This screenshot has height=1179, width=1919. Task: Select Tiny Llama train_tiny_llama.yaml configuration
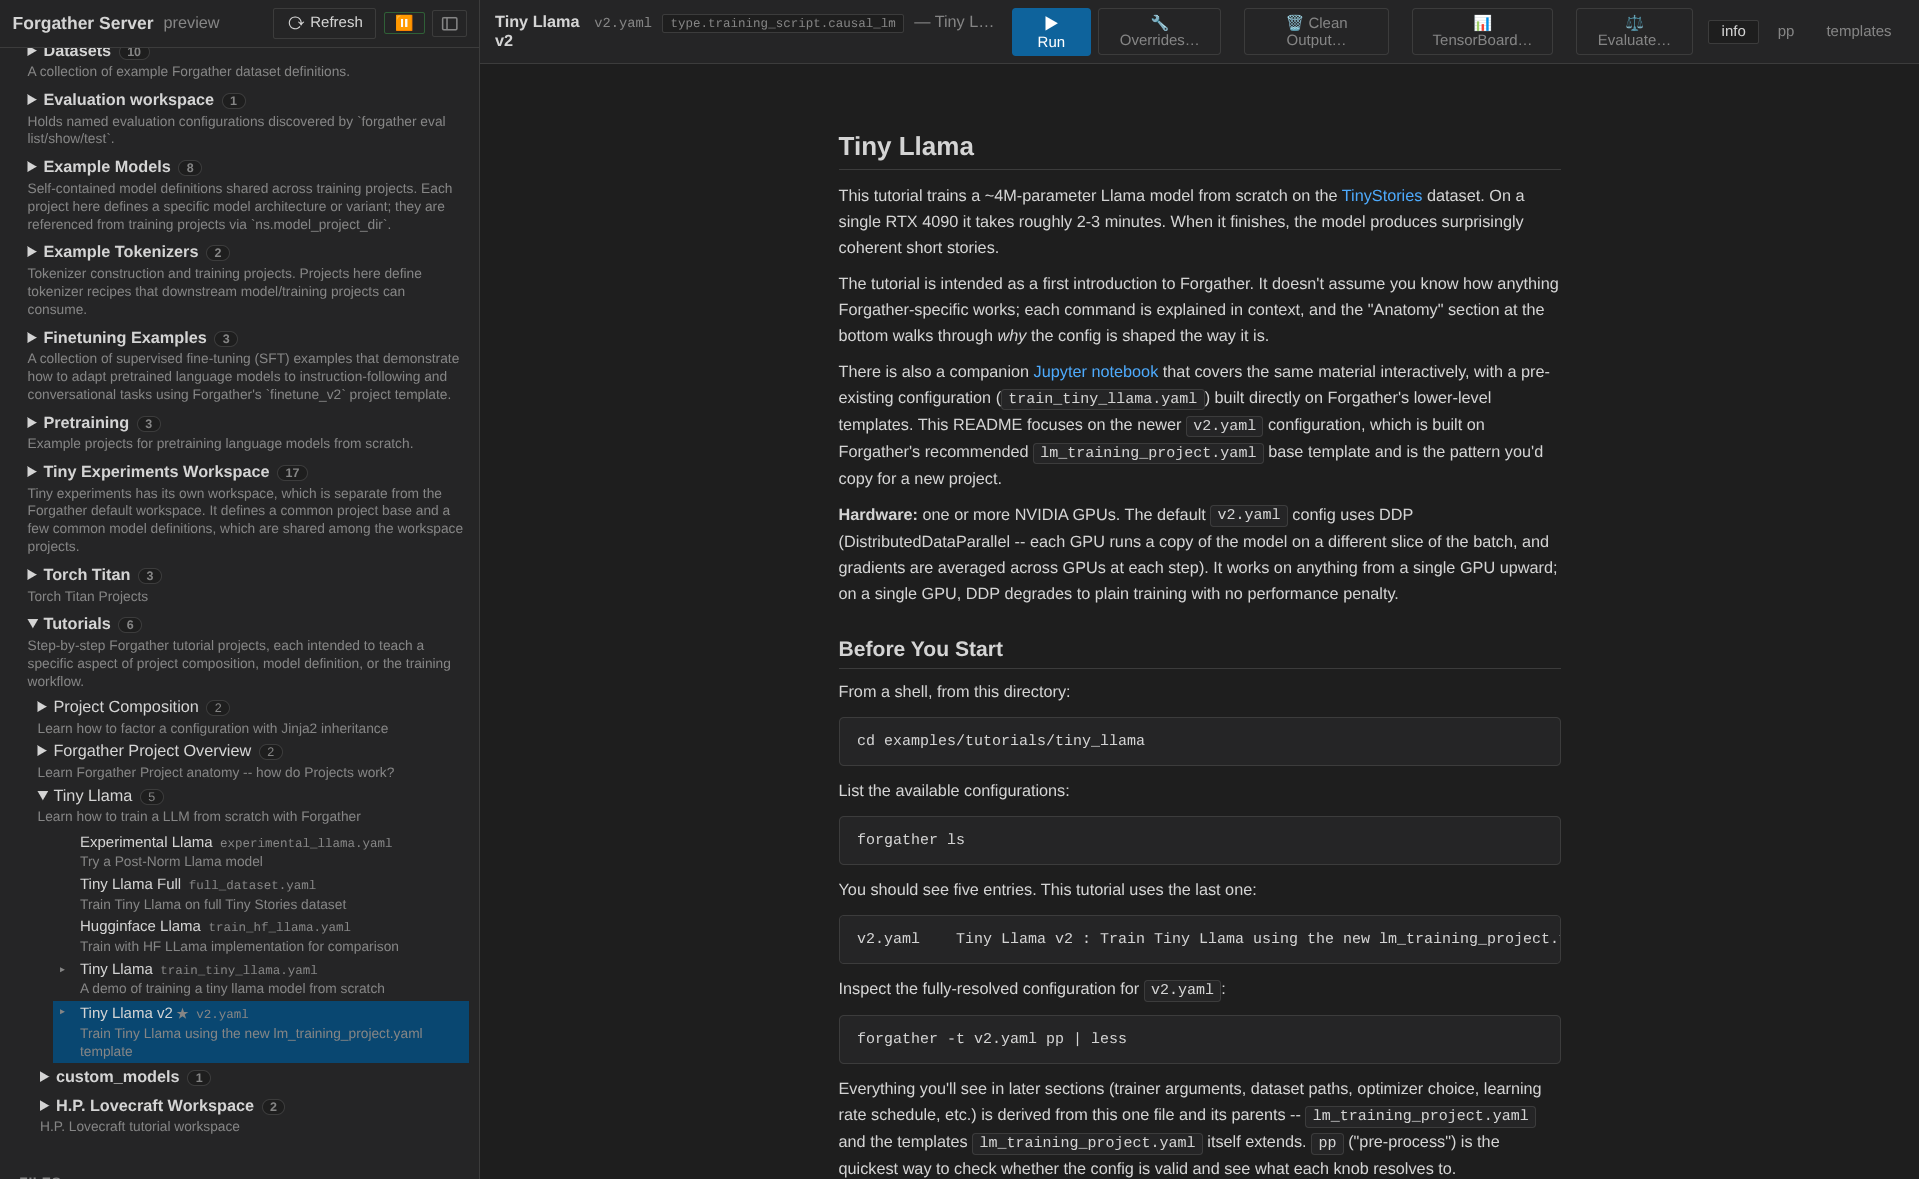(260, 979)
